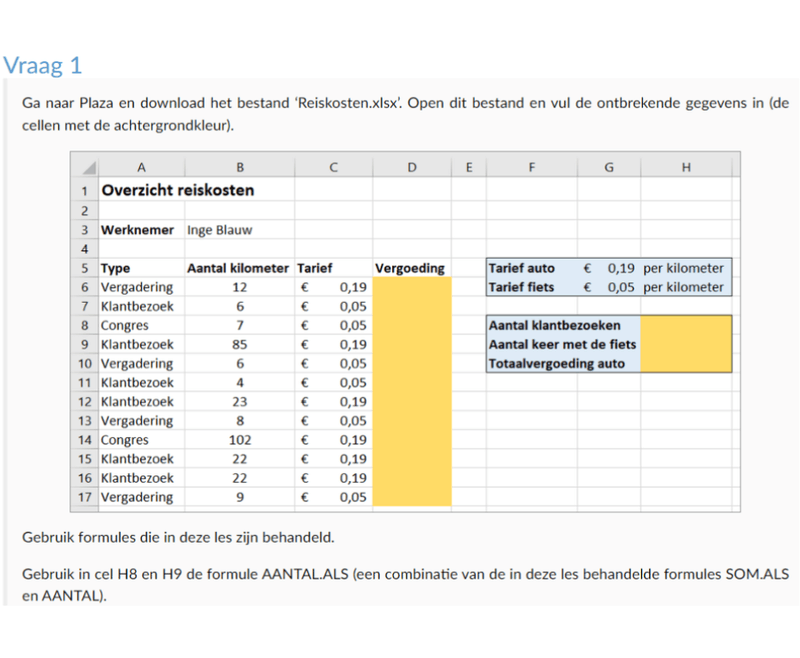The height and width of the screenshot is (658, 800).
Task: Click the kilometer value 12
Action: [240, 287]
